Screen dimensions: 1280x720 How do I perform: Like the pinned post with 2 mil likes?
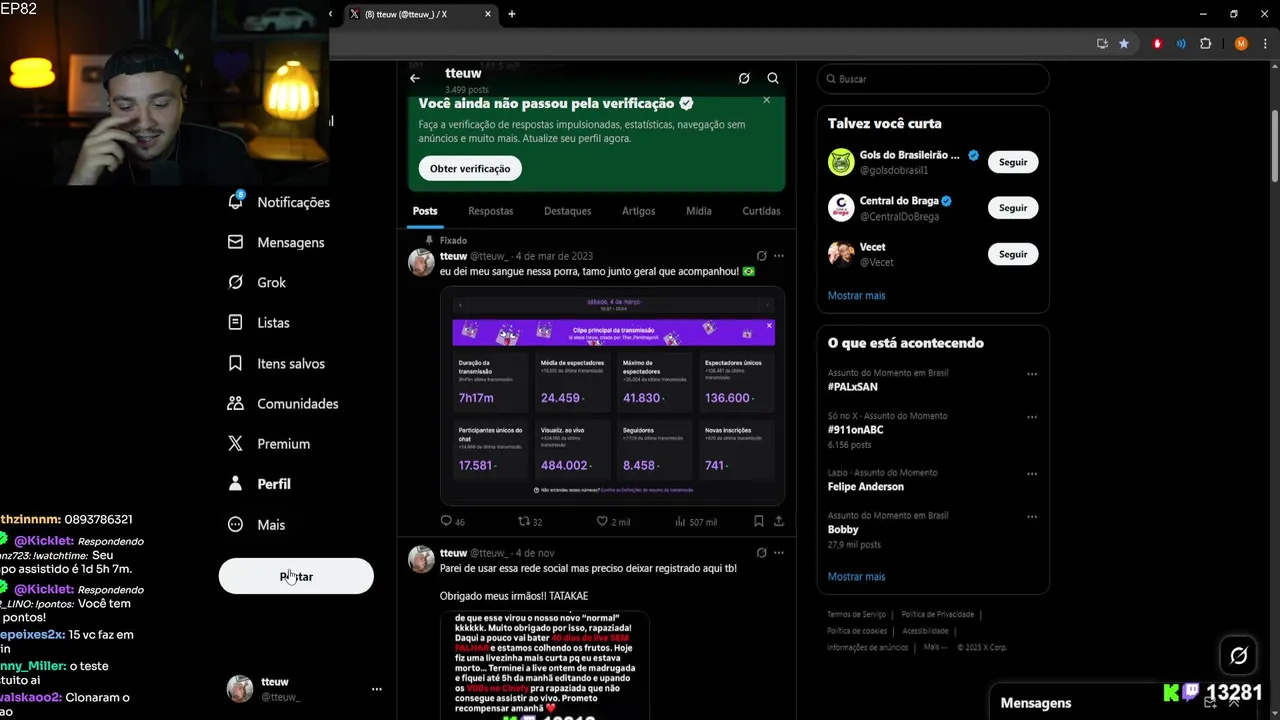(x=602, y=521)
